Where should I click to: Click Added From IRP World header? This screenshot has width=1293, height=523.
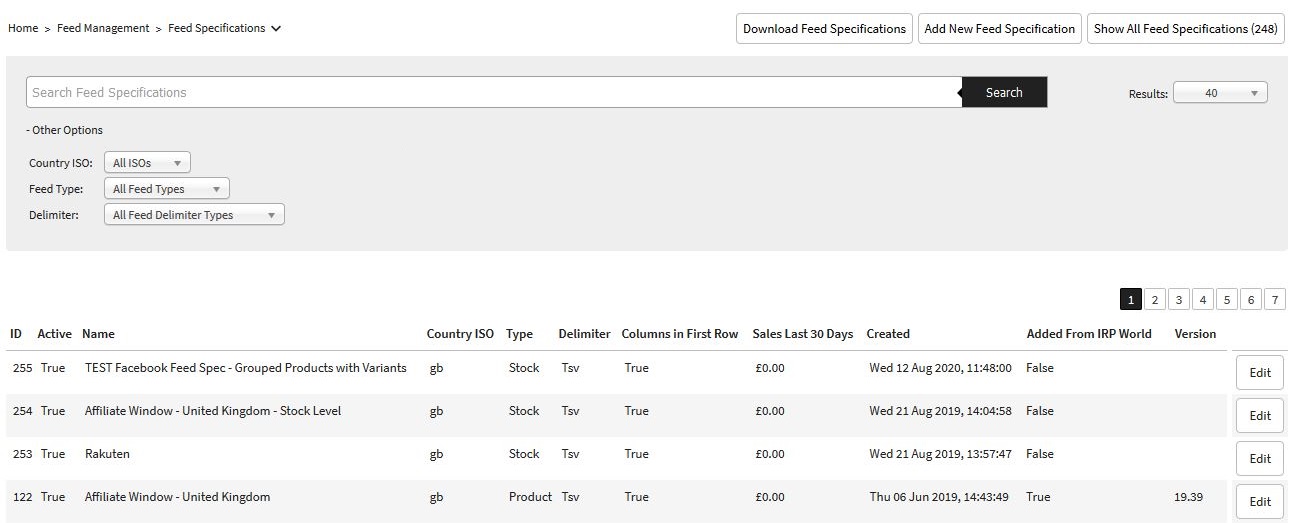[x=1089, y=334]
